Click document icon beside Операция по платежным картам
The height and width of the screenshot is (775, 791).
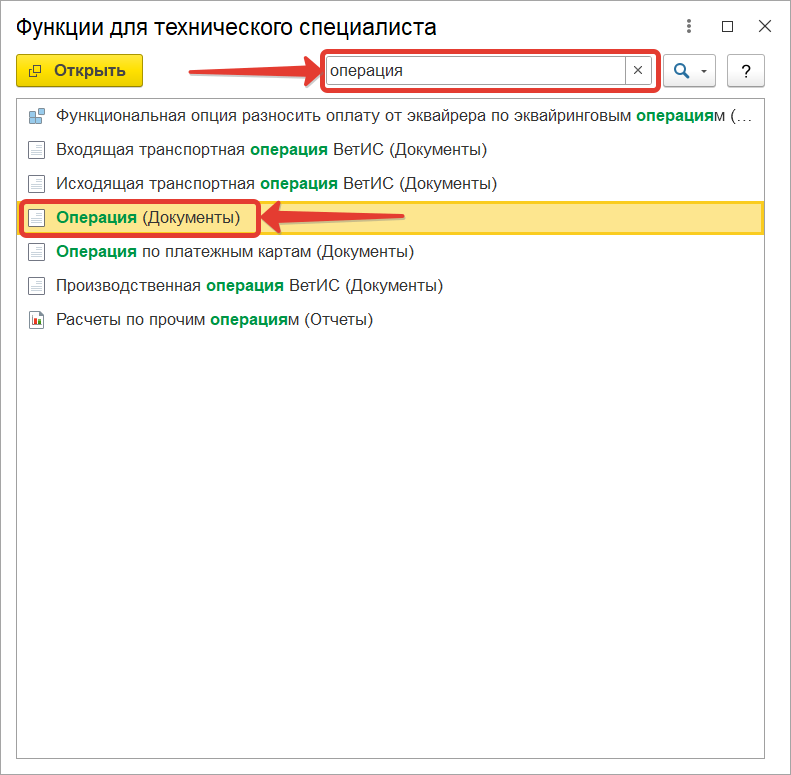pos(37,252)
